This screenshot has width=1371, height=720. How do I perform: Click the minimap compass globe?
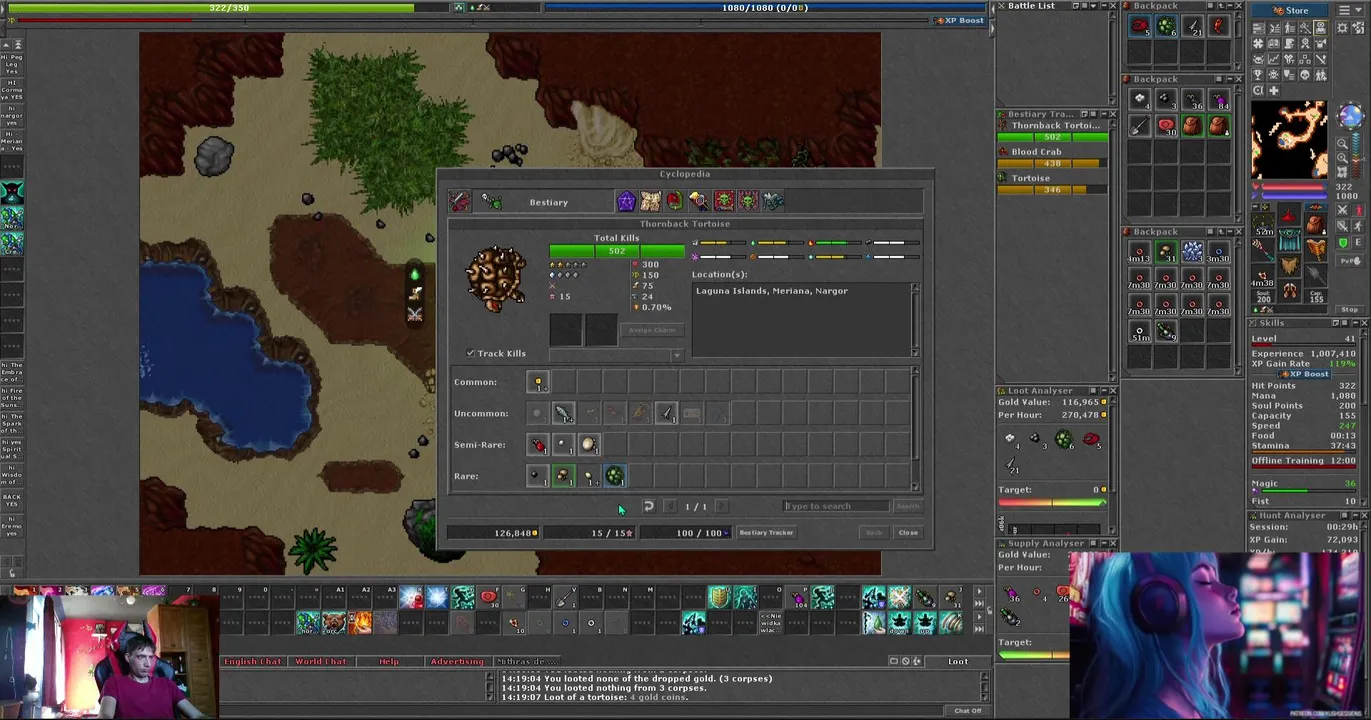click(x=1350, y=116)
